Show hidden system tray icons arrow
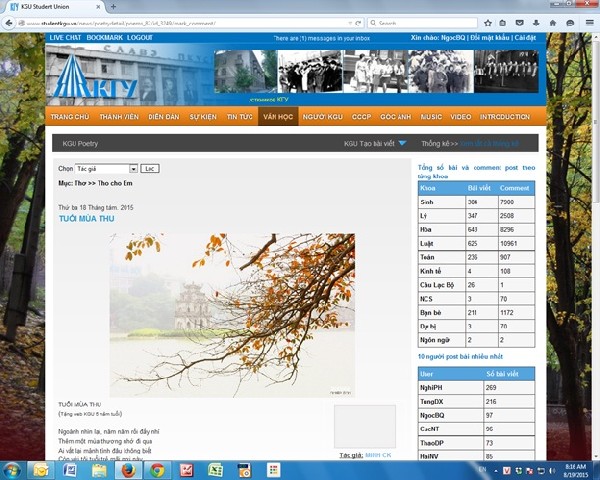 point(496,471)
